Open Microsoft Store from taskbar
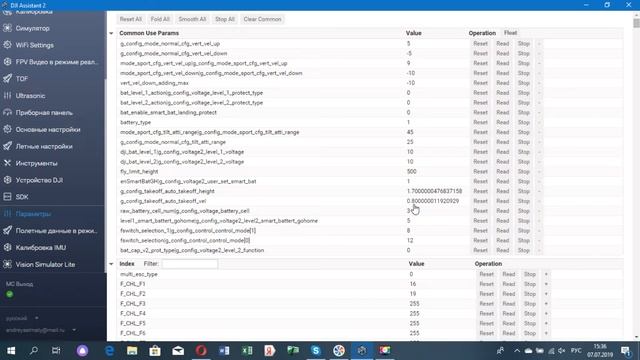The width and height of the screenshot is (640, 360). click(x=155, y=351)
